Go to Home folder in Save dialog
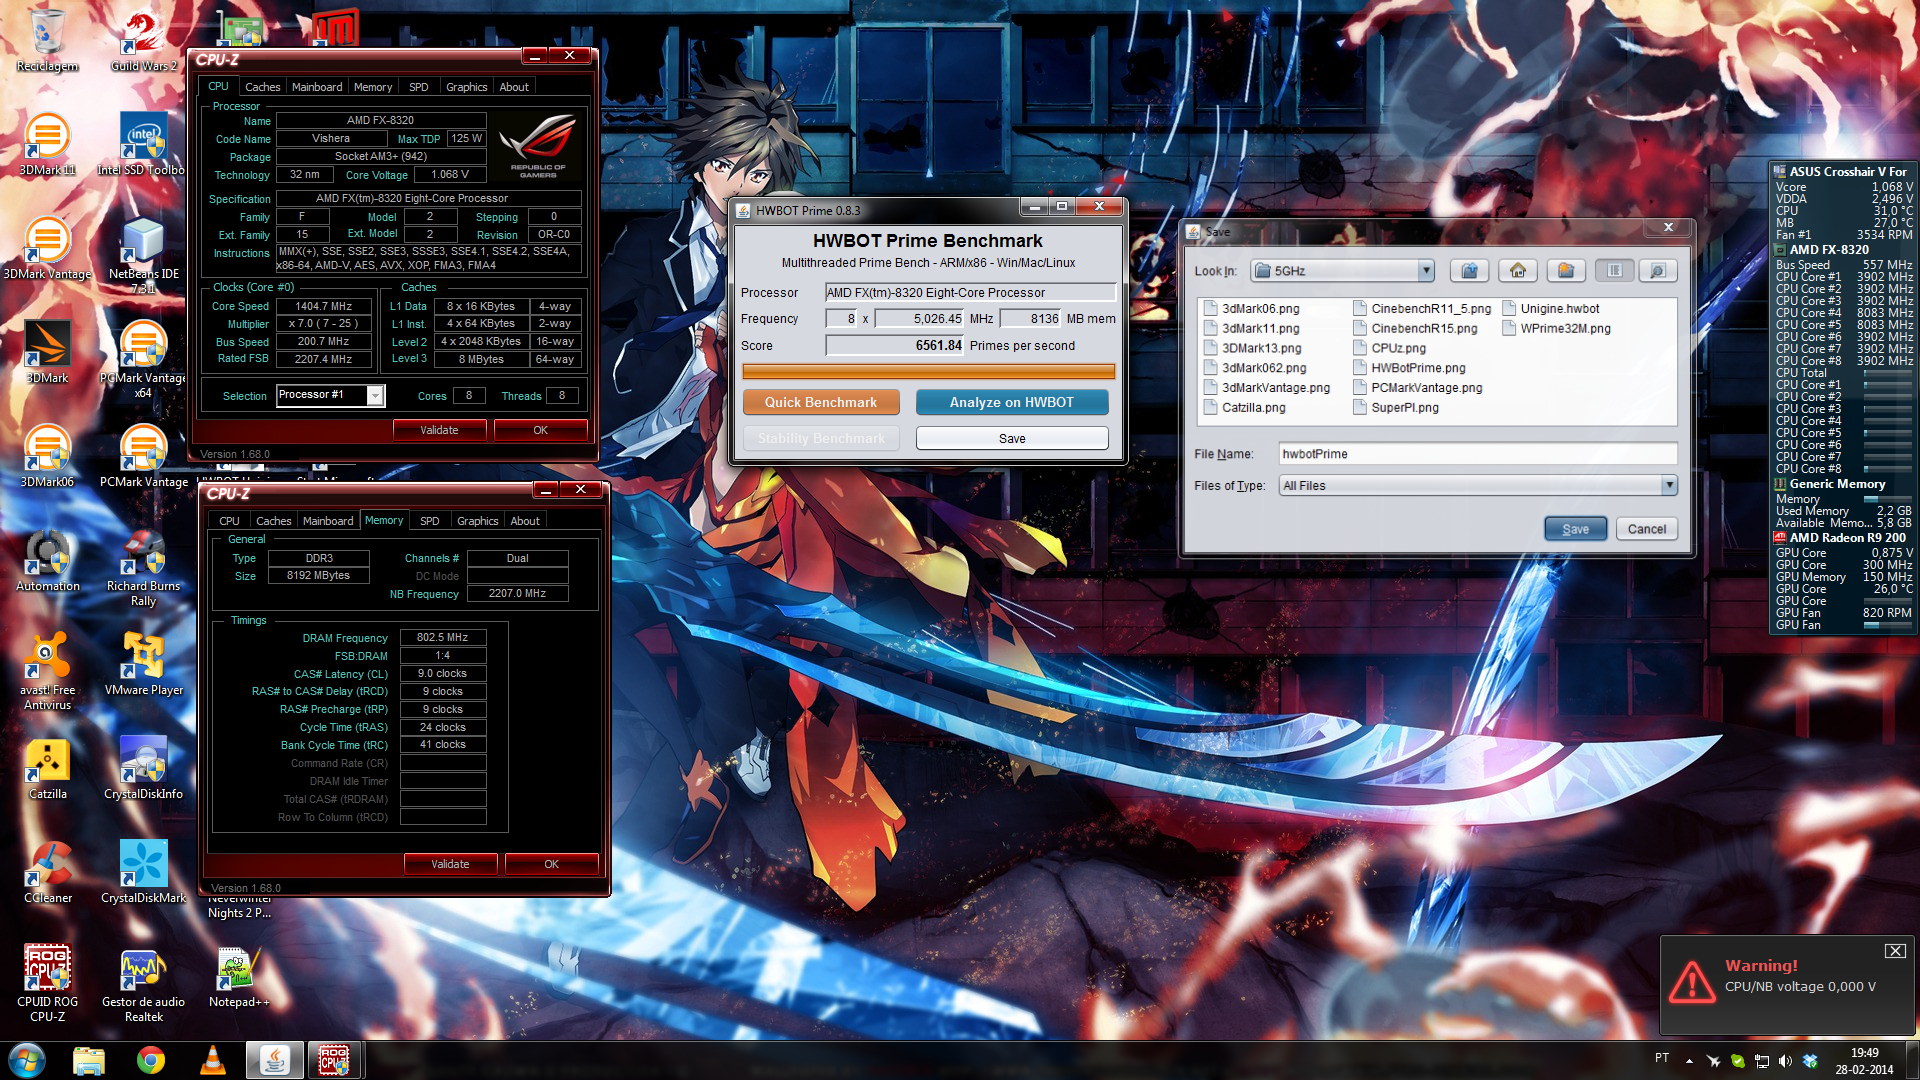Screen dimensions: 1920x1080 pyautogui.click(x=1517, y=271)
